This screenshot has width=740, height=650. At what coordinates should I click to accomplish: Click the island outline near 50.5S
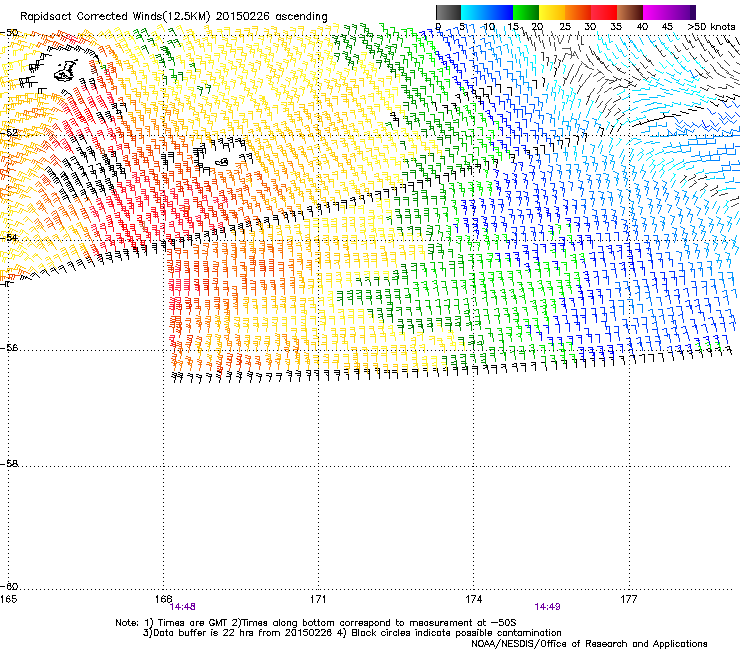(x=66, y=71)
